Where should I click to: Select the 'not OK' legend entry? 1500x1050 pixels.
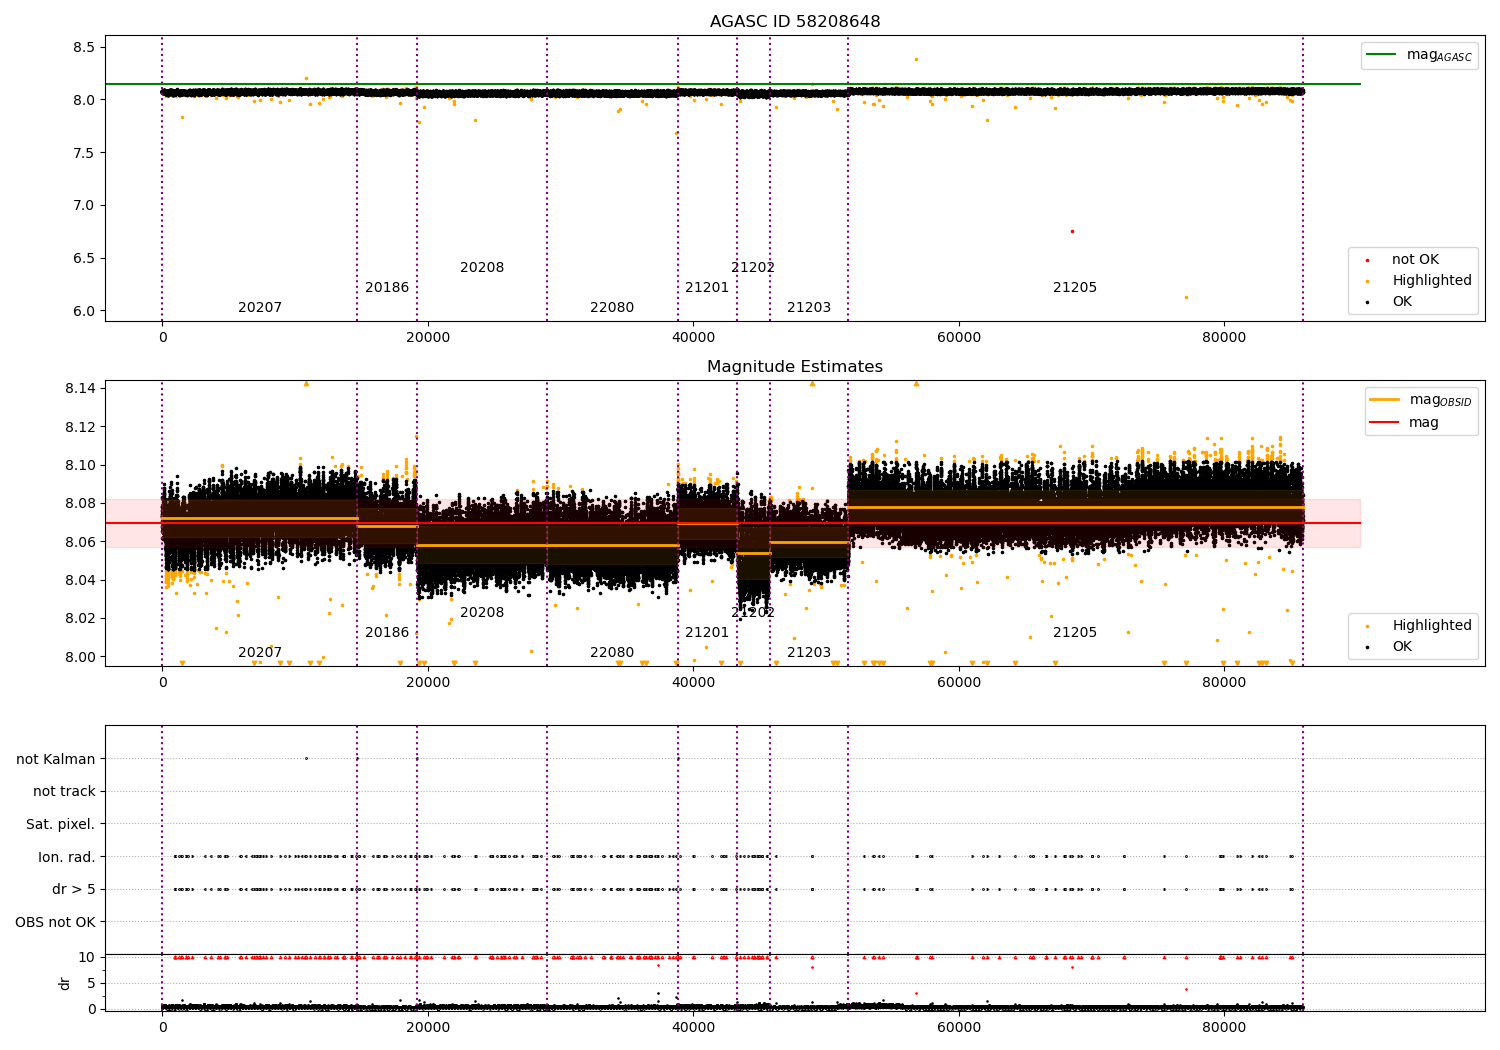(x=1415, y=260)
